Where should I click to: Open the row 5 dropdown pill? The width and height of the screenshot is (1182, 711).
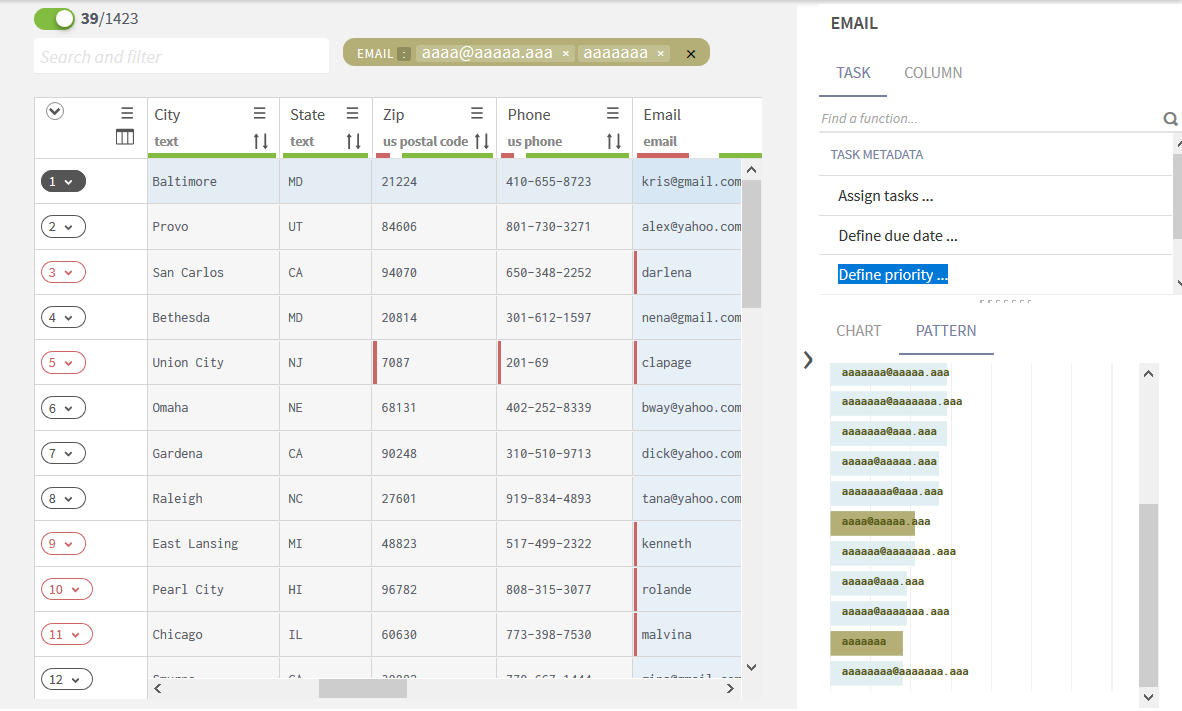click(x=63, y=362)
